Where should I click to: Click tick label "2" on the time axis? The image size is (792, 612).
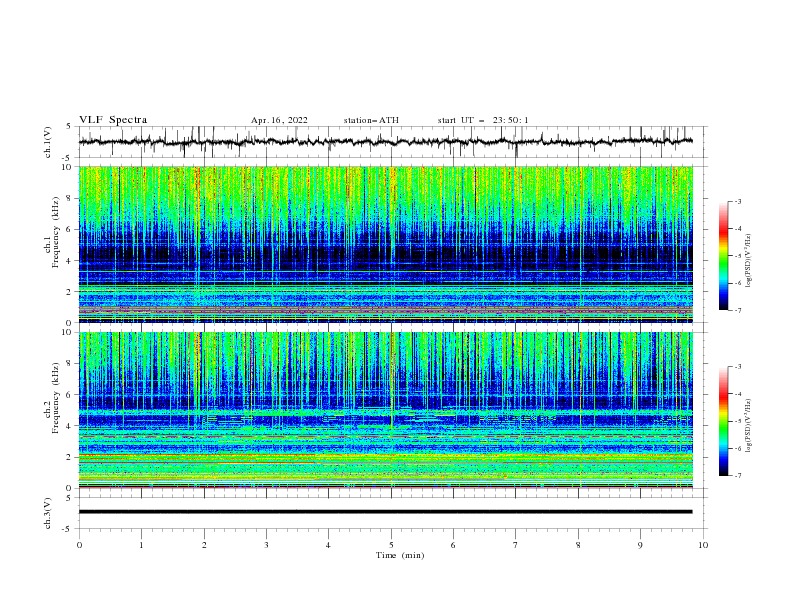coord(204,545)
